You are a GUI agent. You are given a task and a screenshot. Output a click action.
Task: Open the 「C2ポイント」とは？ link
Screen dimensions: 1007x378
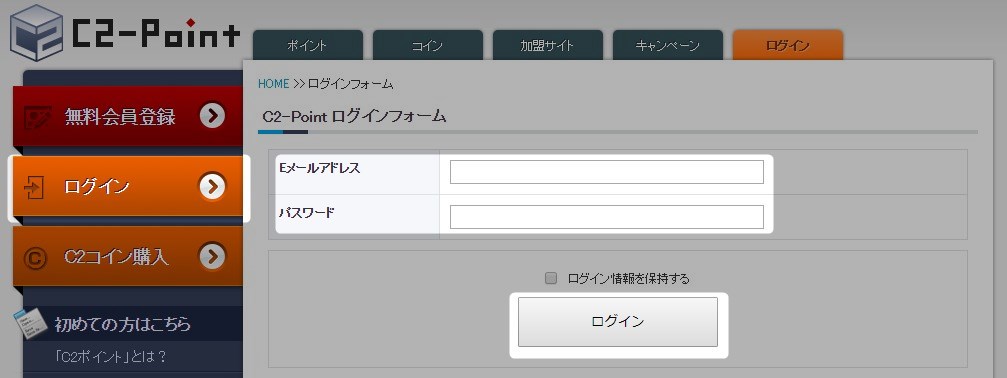click(111, 357)
